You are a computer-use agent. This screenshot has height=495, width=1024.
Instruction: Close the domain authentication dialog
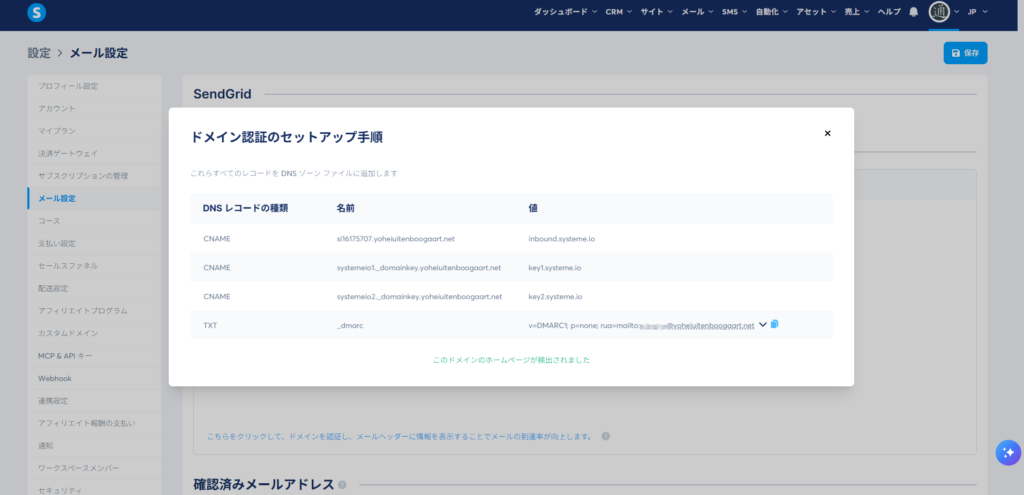[x=827, y=133]
